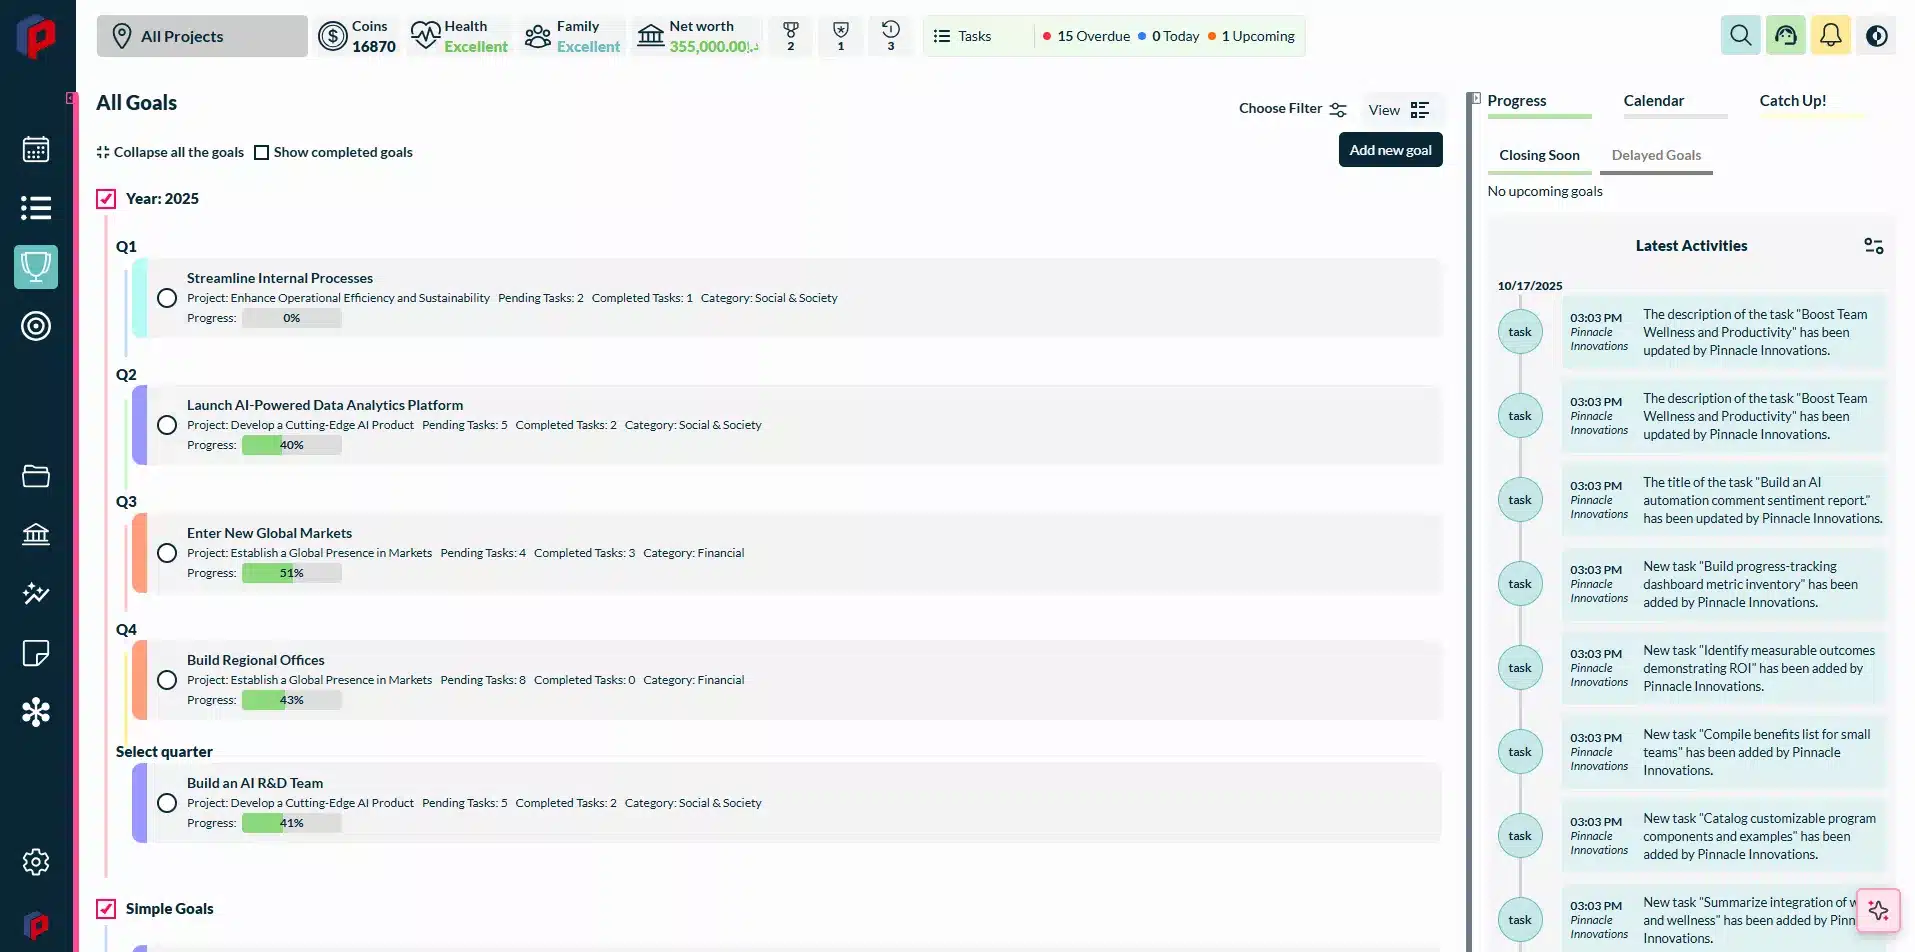Viewport: 1915px width, 952px height.
Task: Toggle the Year: 2025 checkbox
Action: [106, 199]
